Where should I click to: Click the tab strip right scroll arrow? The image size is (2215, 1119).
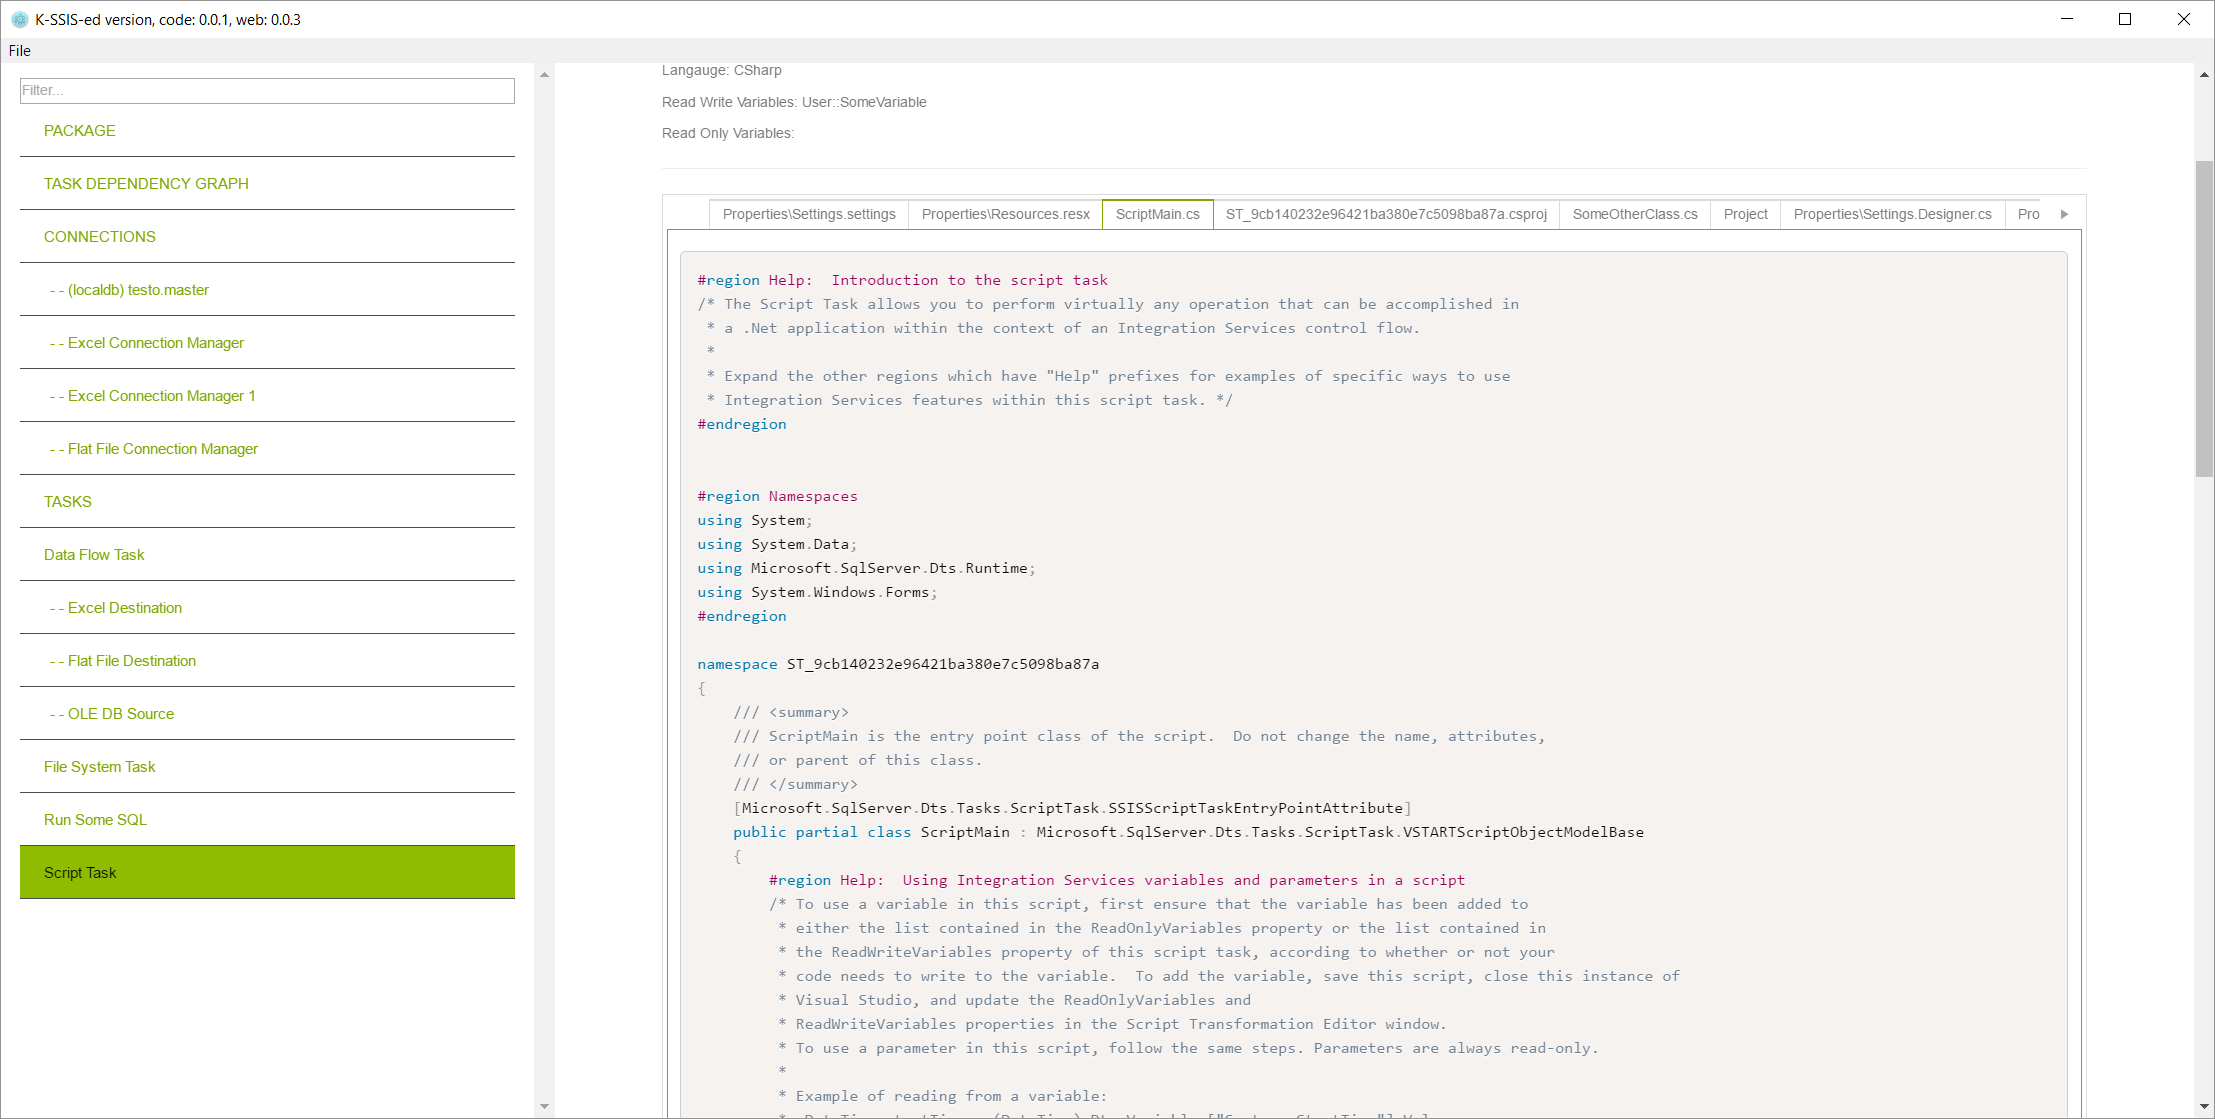2064,214
